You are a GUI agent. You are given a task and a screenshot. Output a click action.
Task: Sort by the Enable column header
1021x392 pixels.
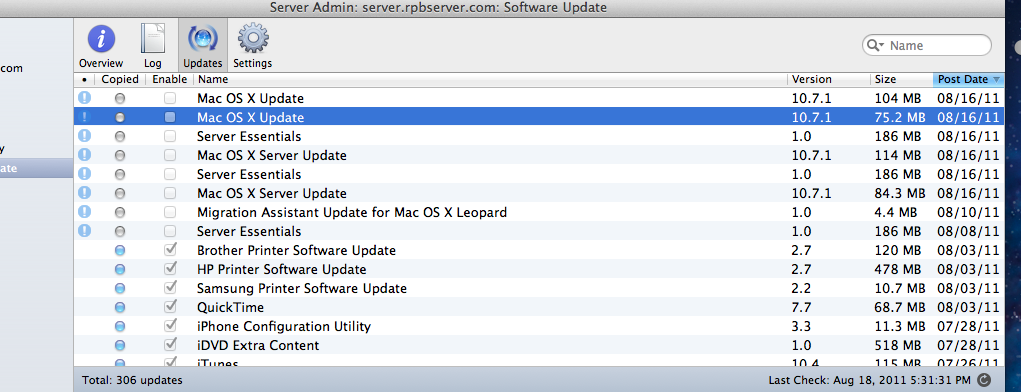[x=169, y=79]
